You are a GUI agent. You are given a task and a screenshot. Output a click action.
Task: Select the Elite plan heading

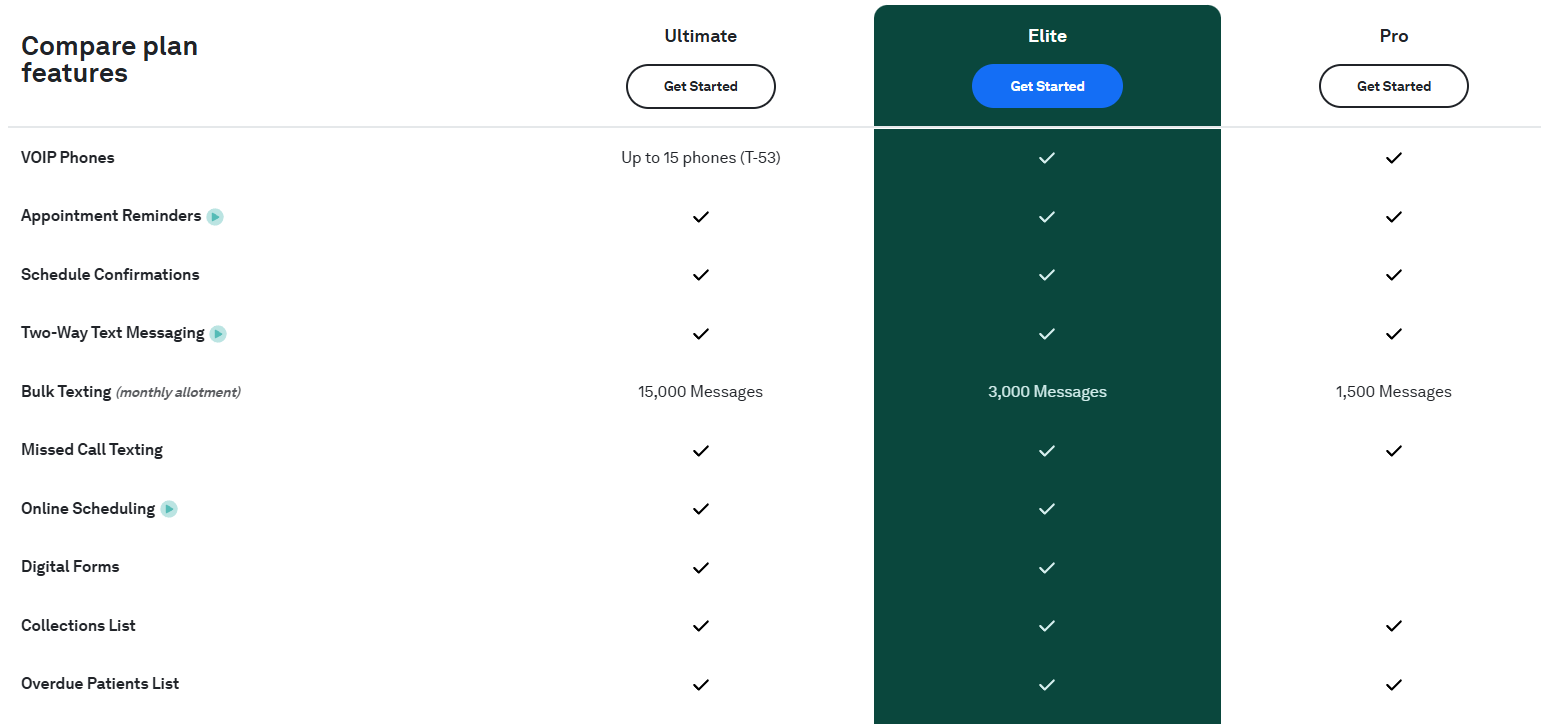point(1047,36)
